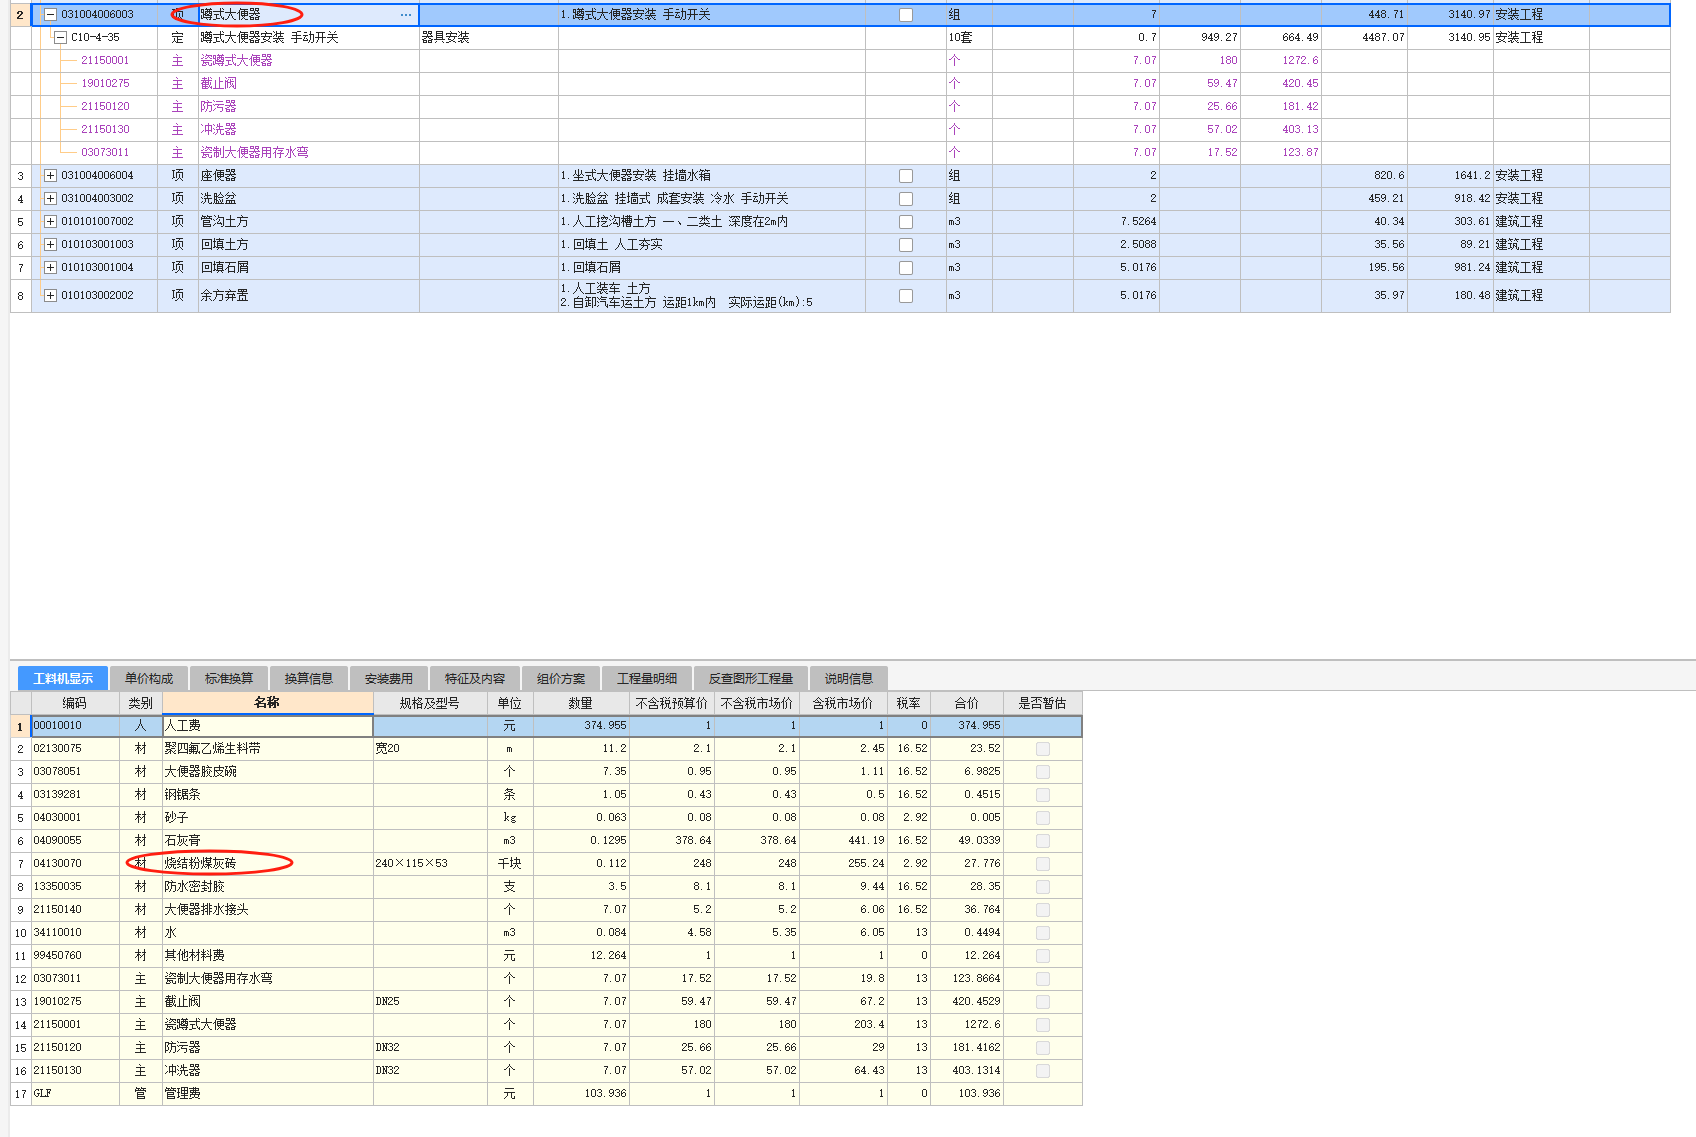Open the 安装费用 tab

tap(389, 678)
